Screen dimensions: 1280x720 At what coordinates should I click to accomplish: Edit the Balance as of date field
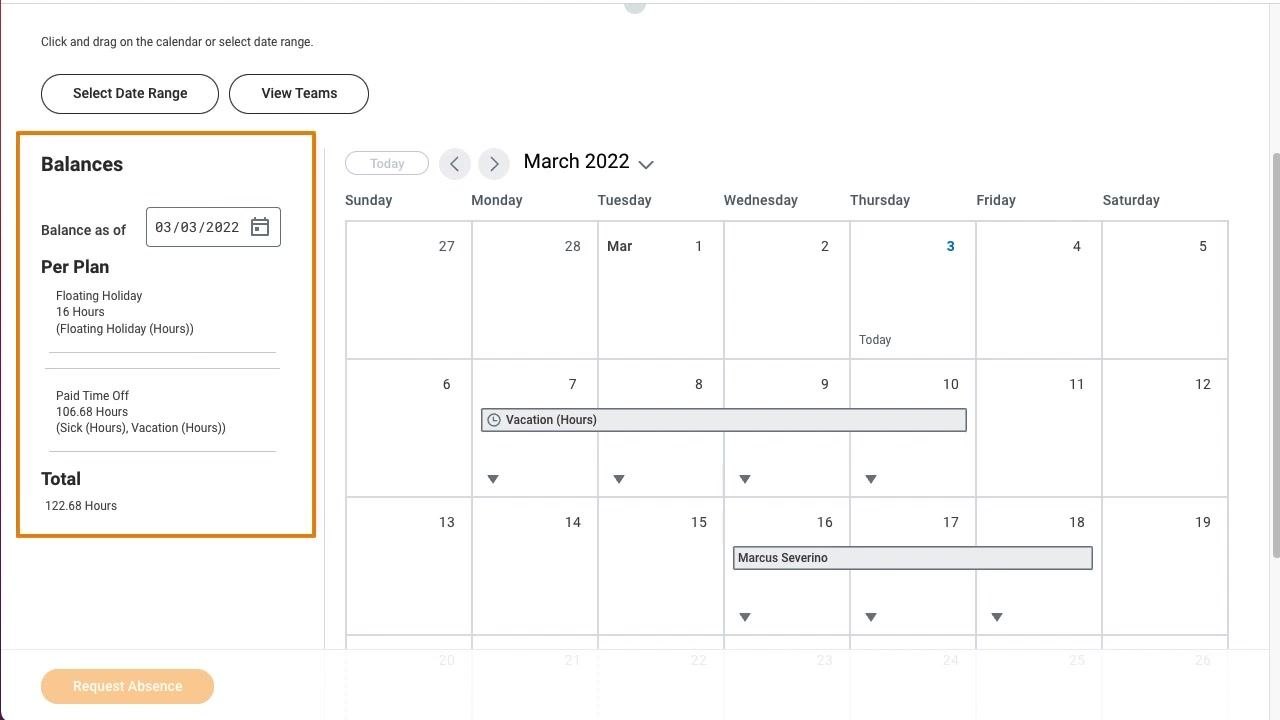pos(213,227)
